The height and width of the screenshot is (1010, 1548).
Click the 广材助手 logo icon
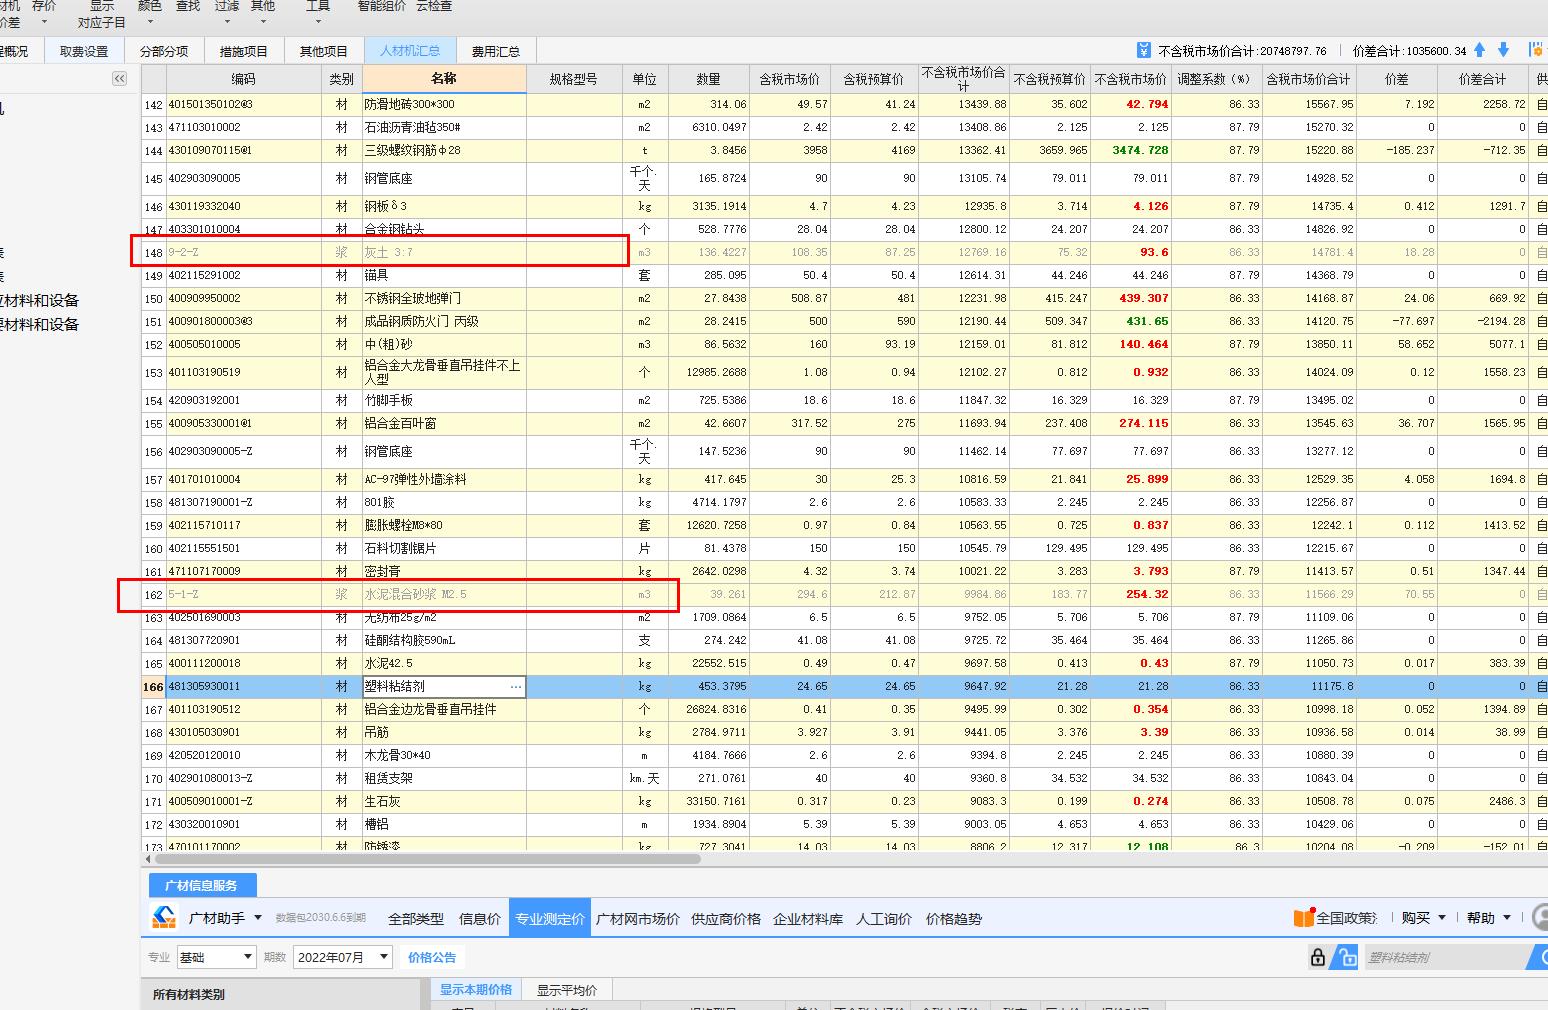pyautogui.click(x=163, y=917)
